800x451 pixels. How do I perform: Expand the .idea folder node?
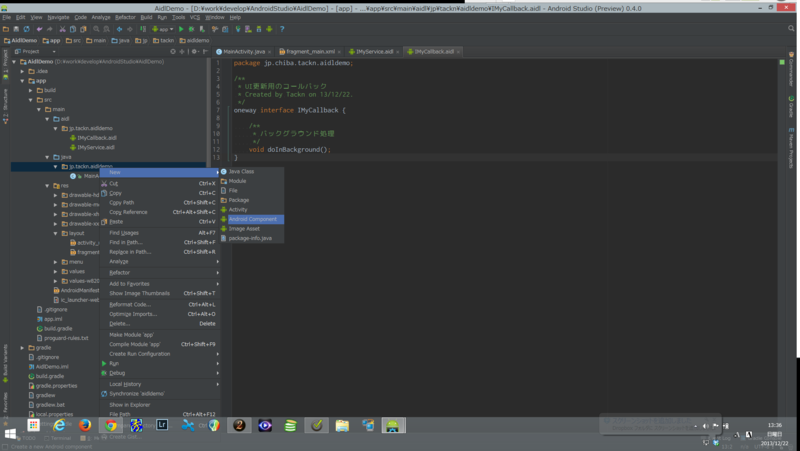[x=22, y=71]
